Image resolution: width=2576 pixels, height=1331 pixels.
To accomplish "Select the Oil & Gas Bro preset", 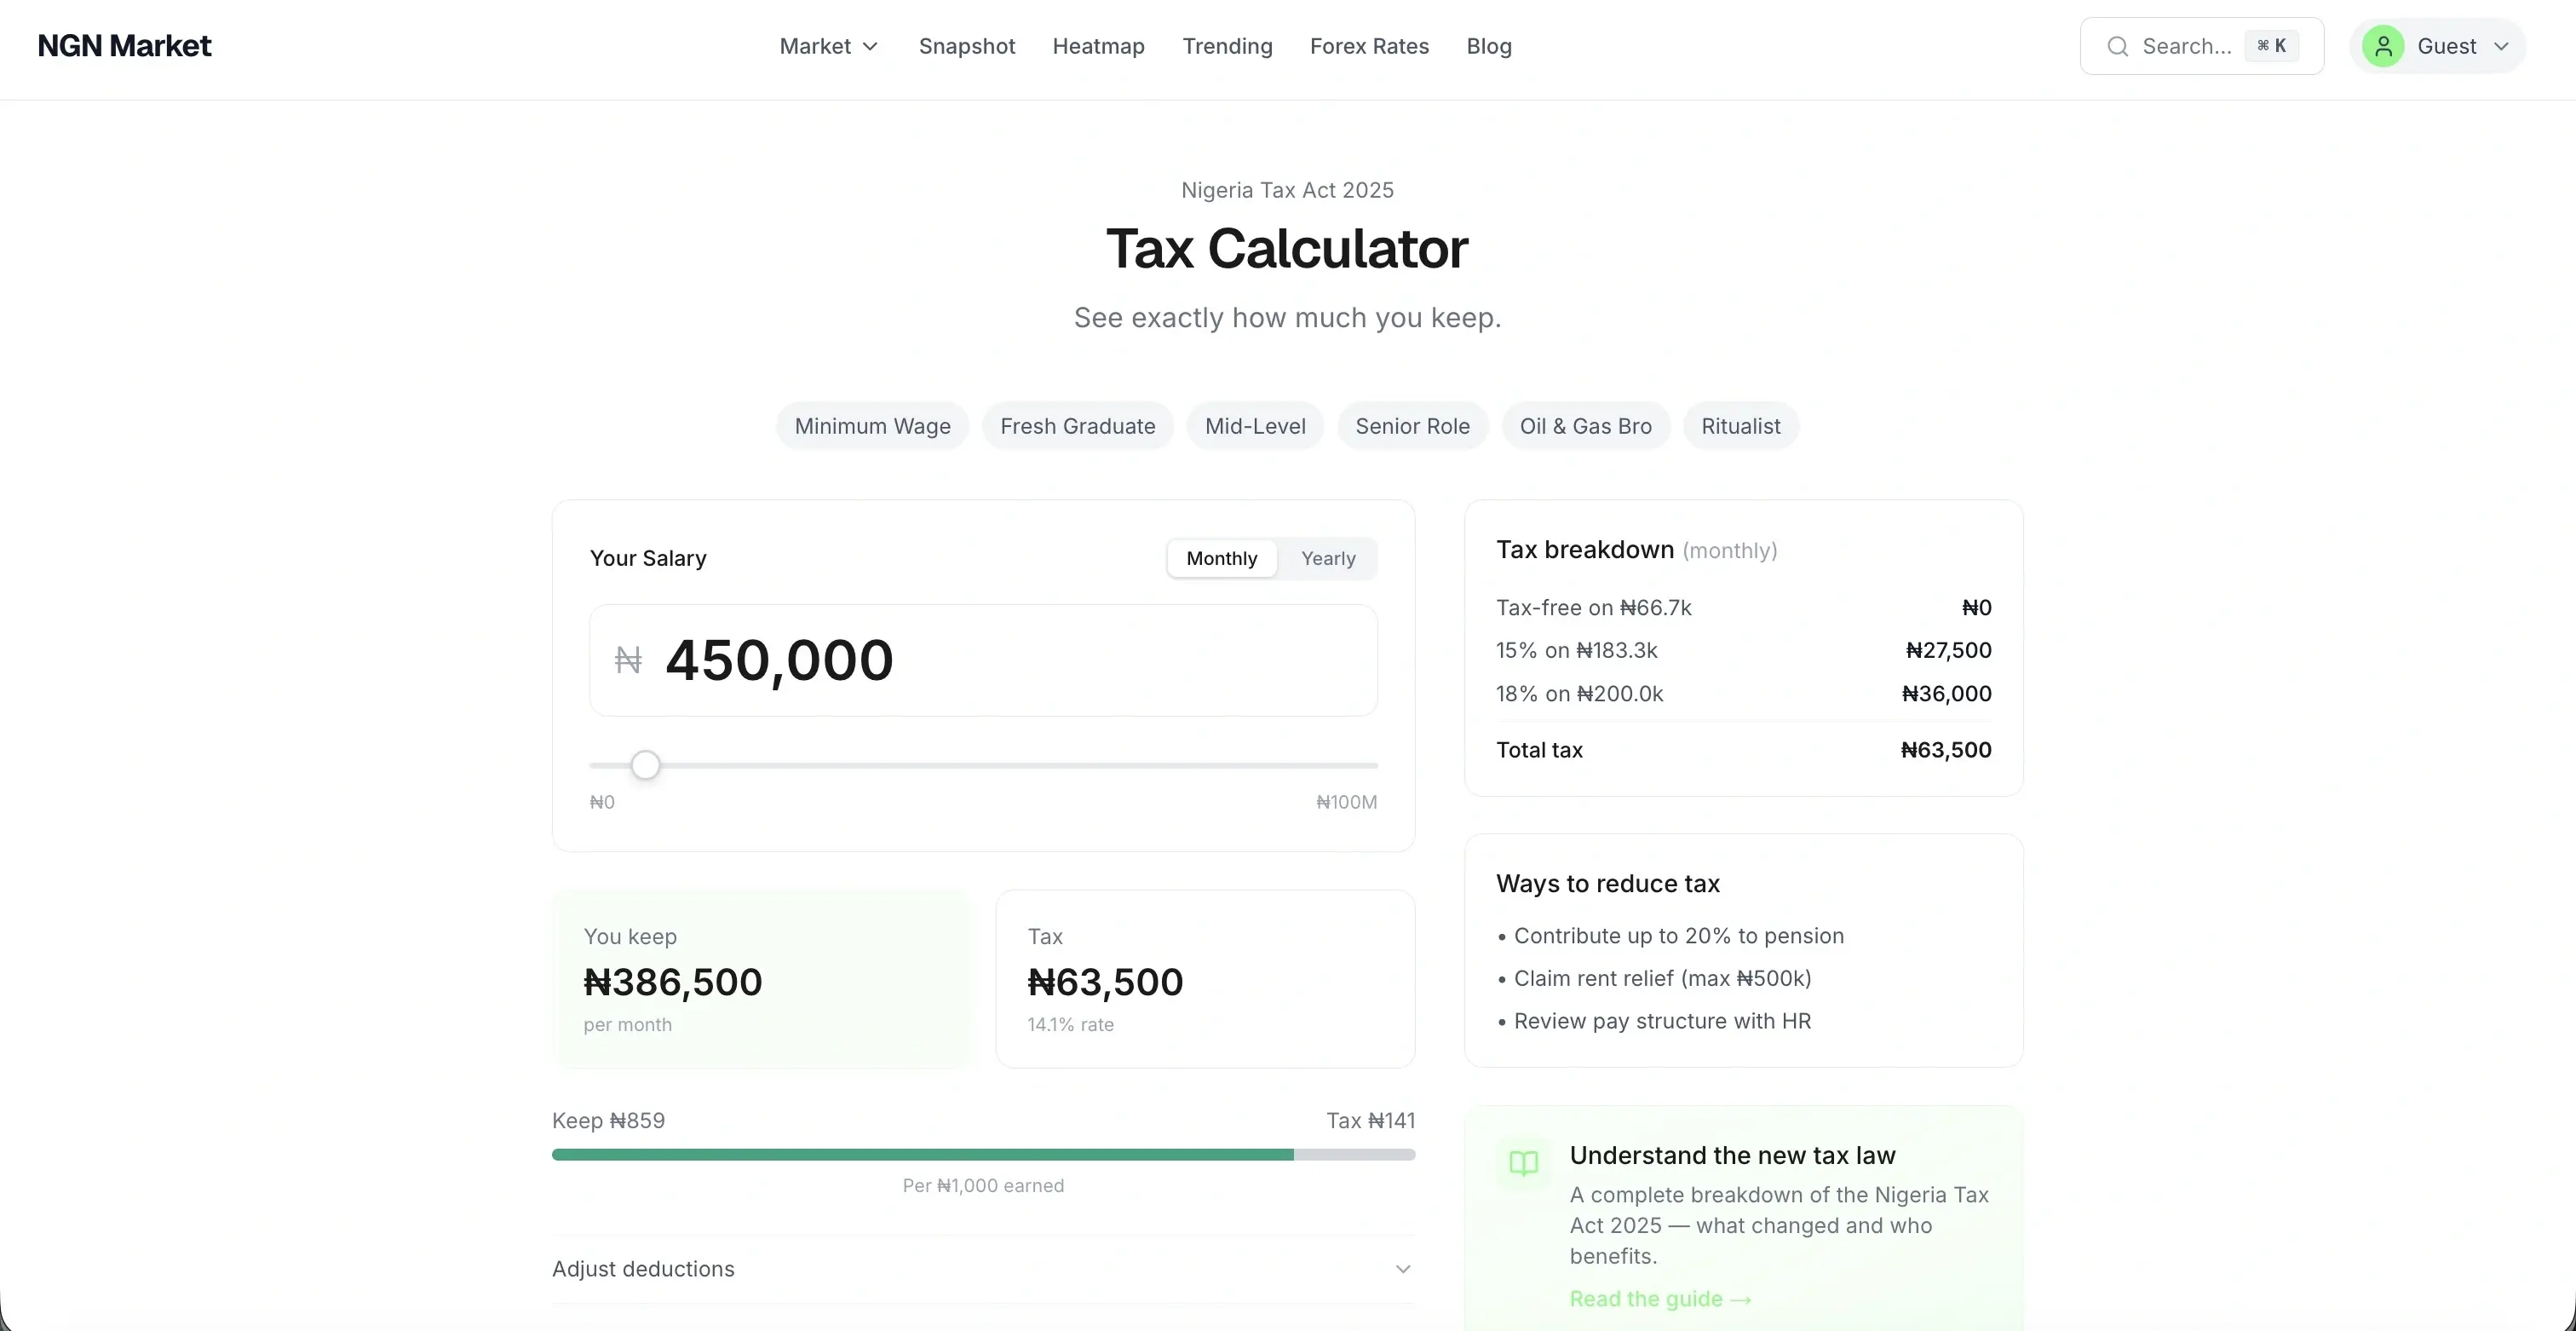I will coord(1585,426).
